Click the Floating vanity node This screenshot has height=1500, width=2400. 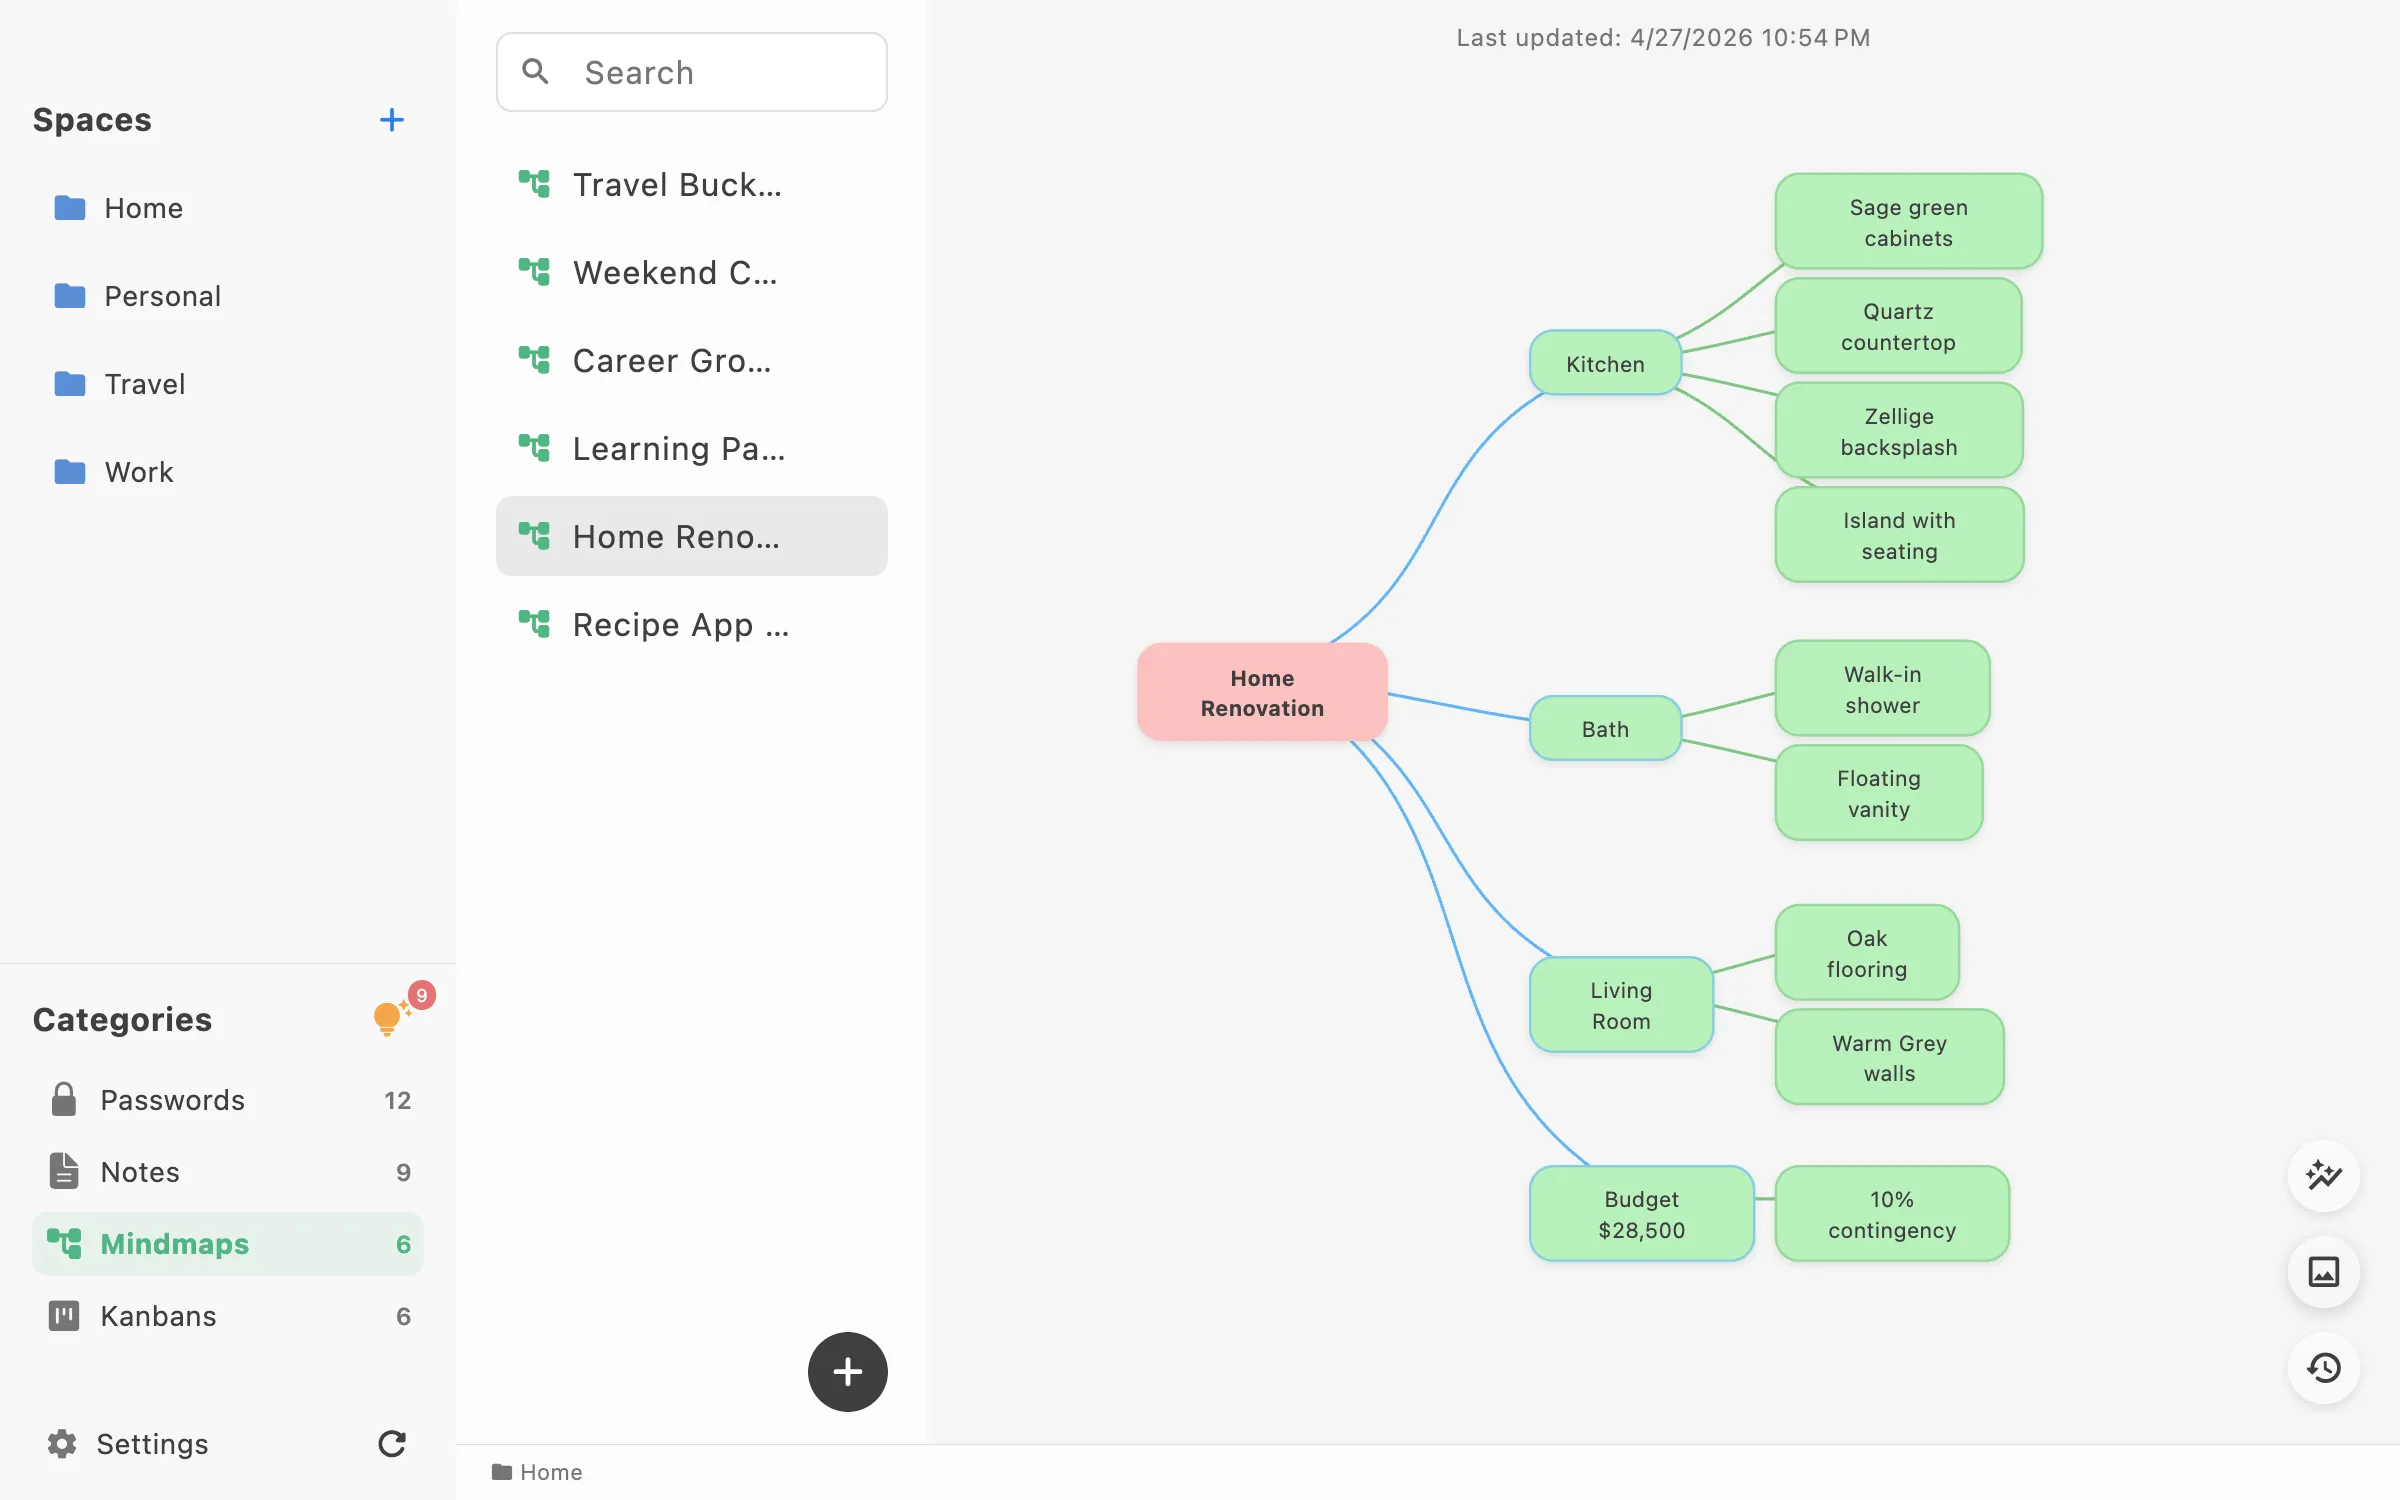click(x=1879, y=793)
